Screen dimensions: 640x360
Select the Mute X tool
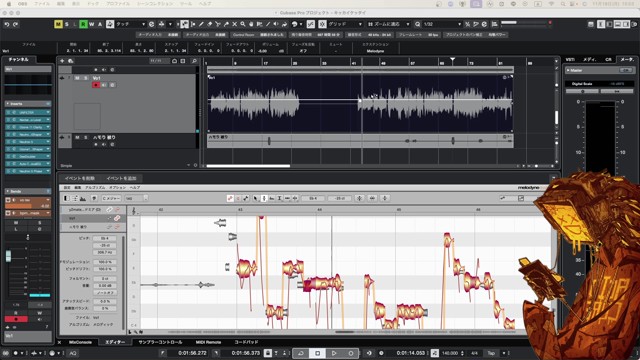tap(234, 24)
